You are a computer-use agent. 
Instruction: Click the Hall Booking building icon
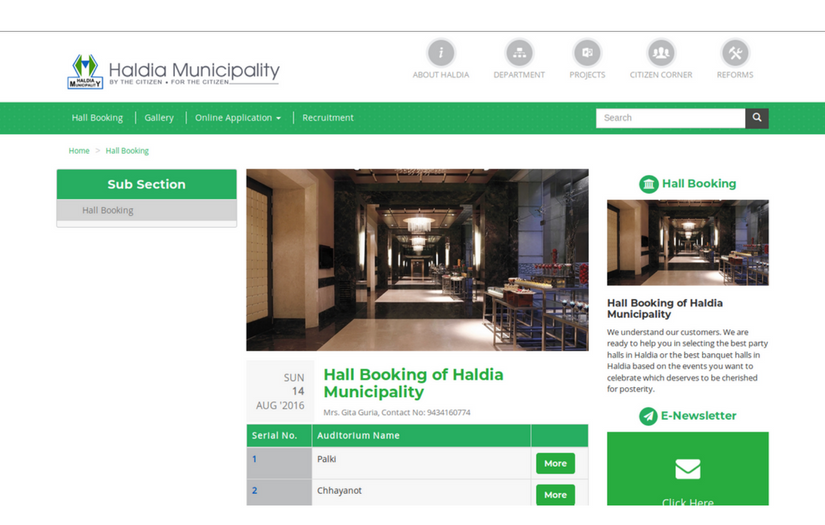coord(649,184)
